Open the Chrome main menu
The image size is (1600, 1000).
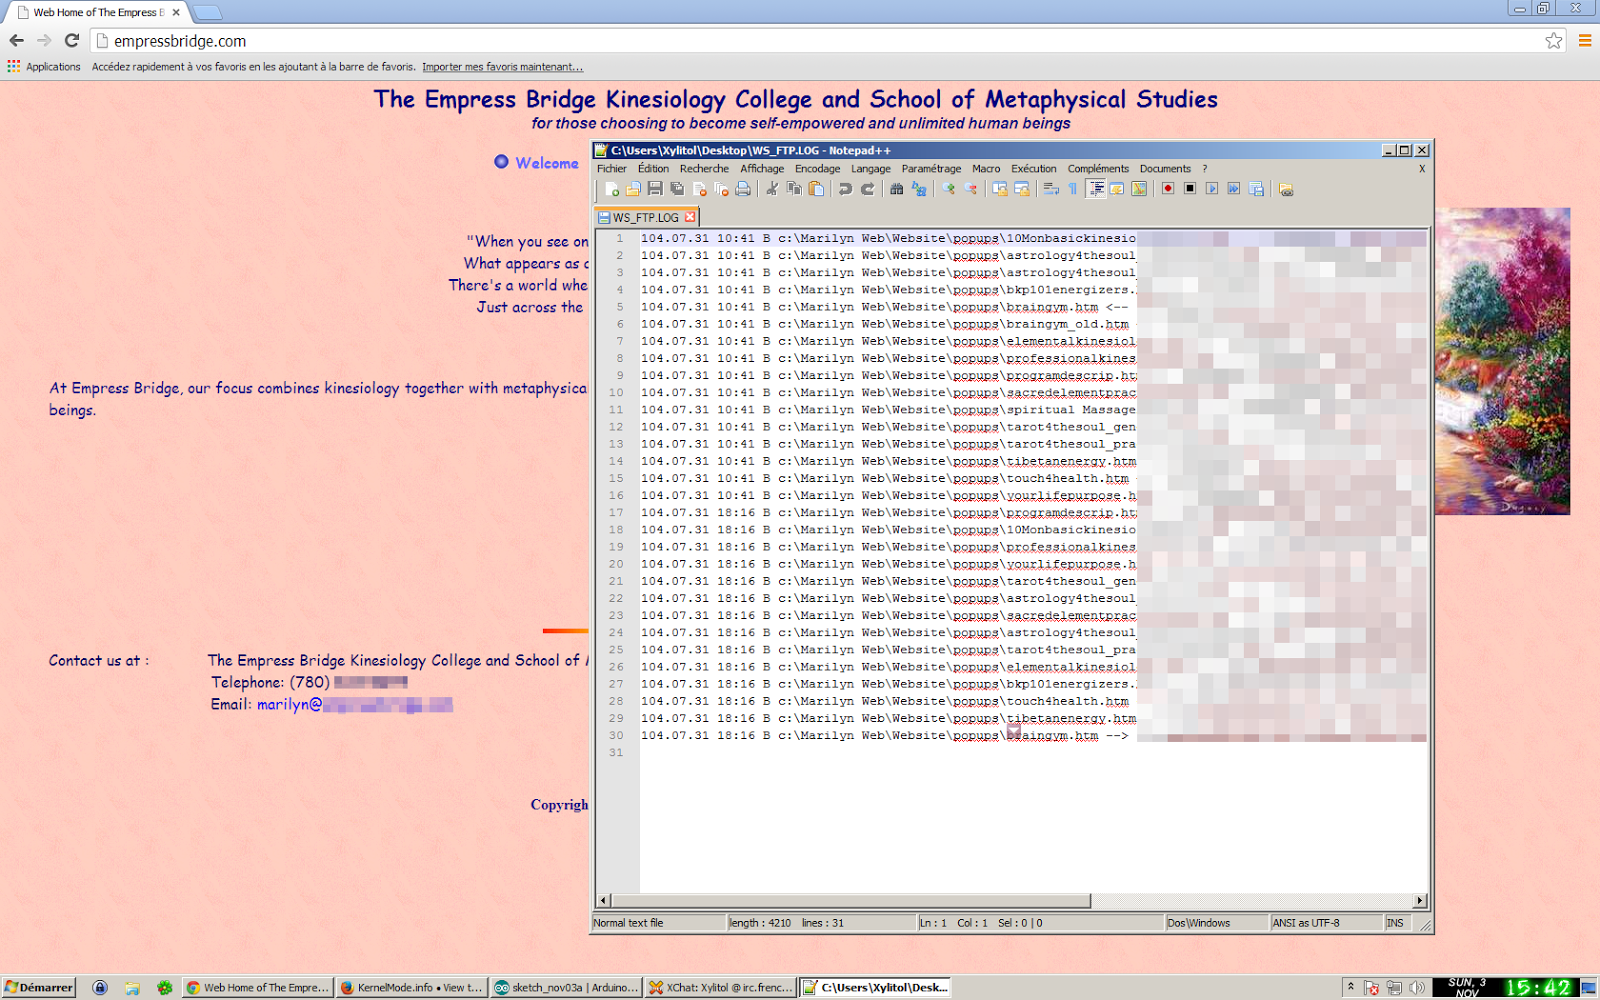coord(1585,41)
